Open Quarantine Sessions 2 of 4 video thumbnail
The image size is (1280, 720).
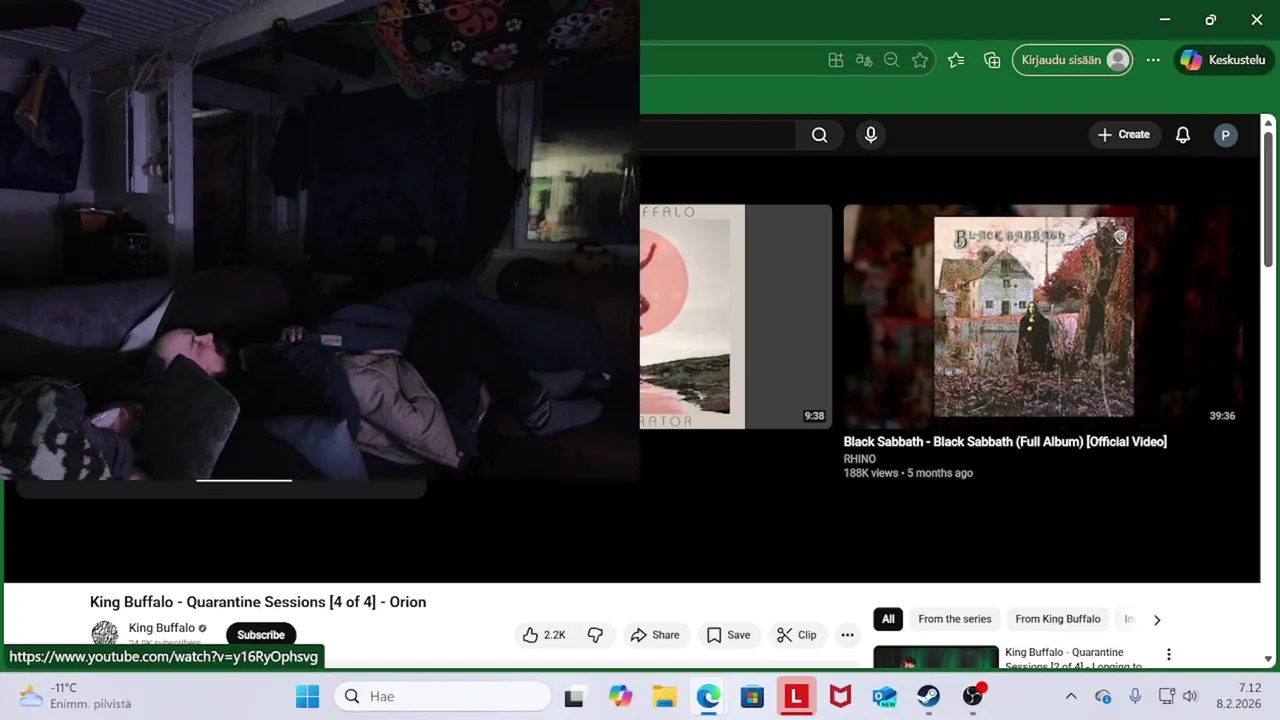936,656
